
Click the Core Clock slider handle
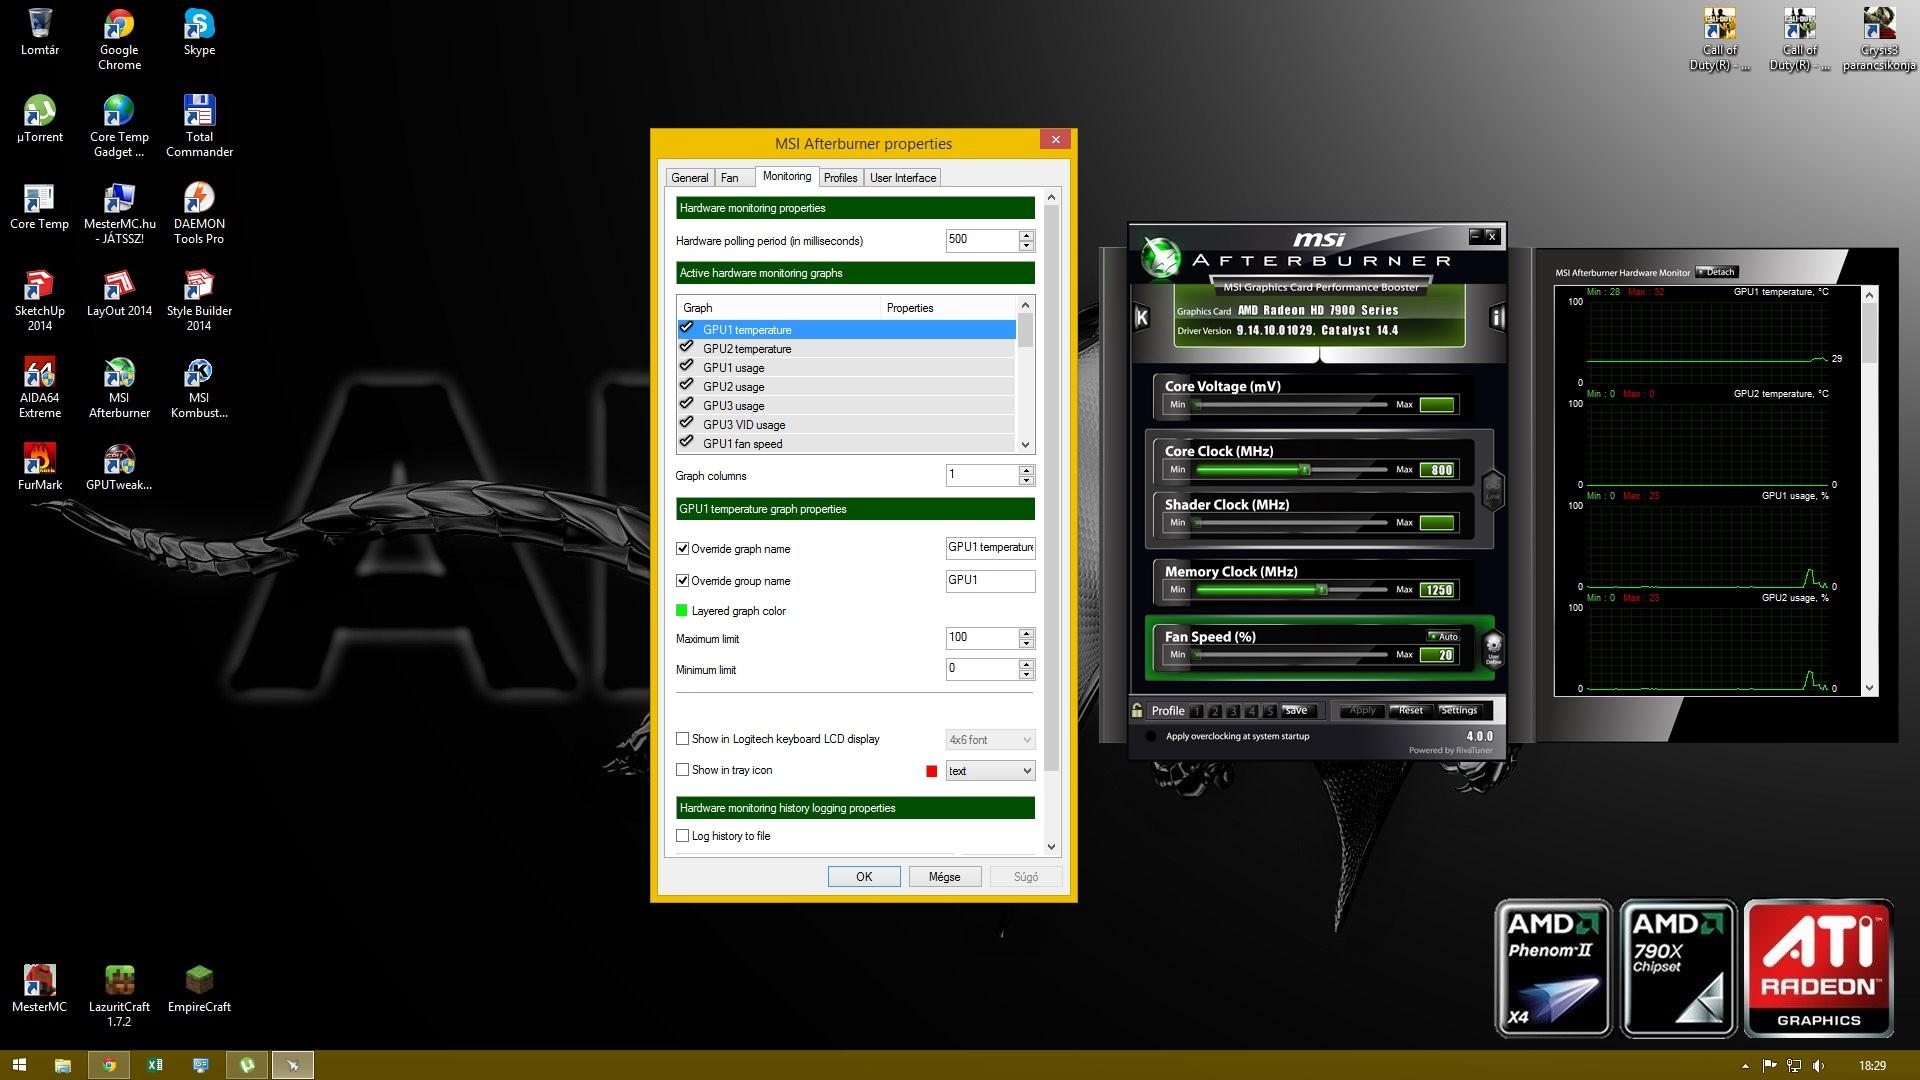pyautogui.click(x=1304, y=469)
